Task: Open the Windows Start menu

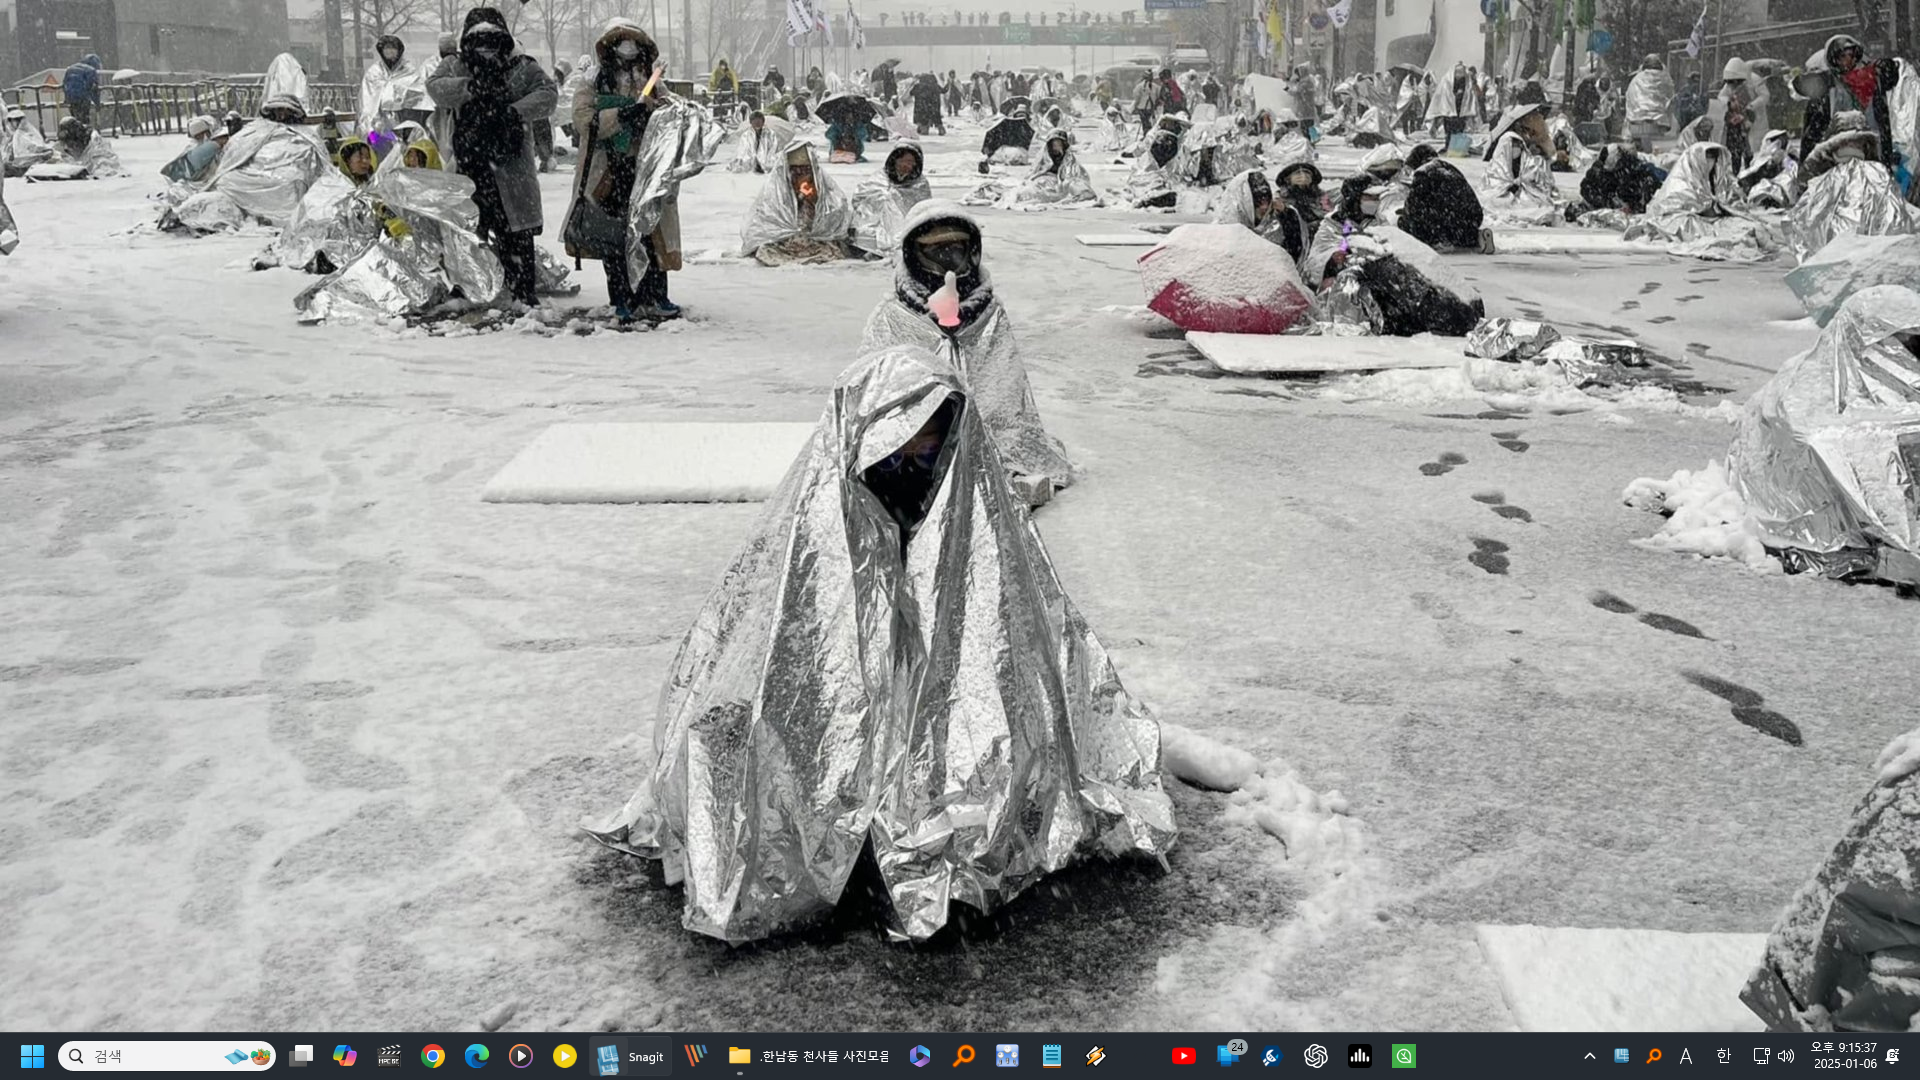Action: pos(32,1056)
